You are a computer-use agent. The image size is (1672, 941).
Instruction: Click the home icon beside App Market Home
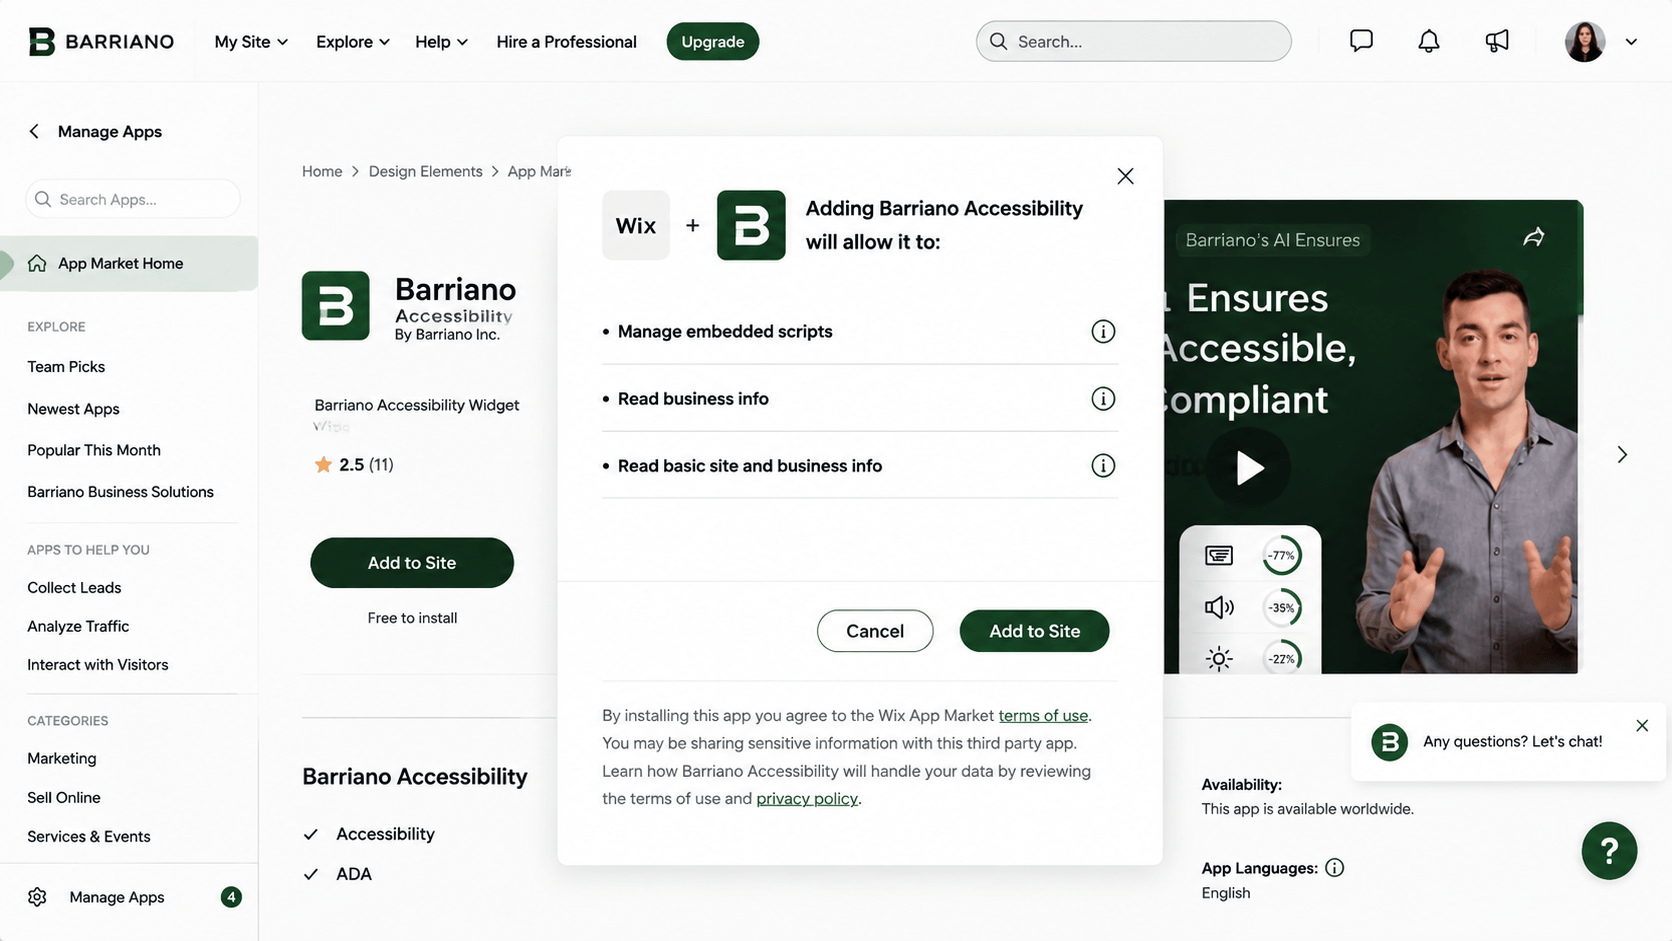coord(37,263)
